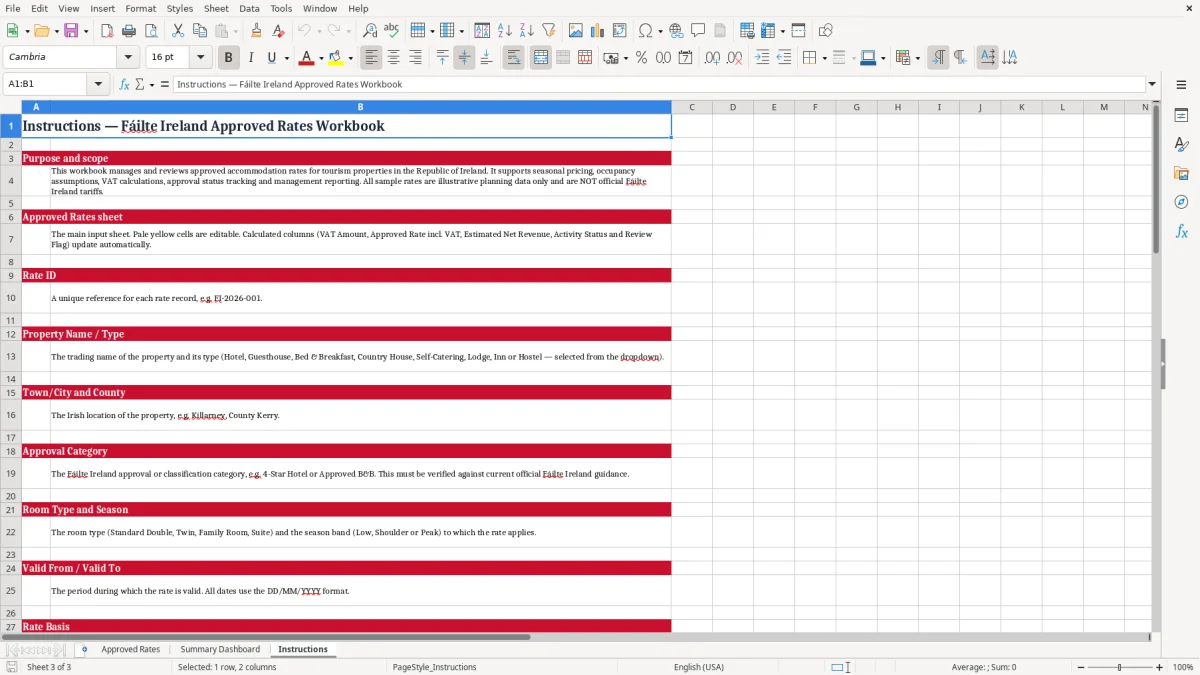Switch to the Approved Rates sheet tab
Viewport: 1200px width, 675px height.
[x=130, y=649]
